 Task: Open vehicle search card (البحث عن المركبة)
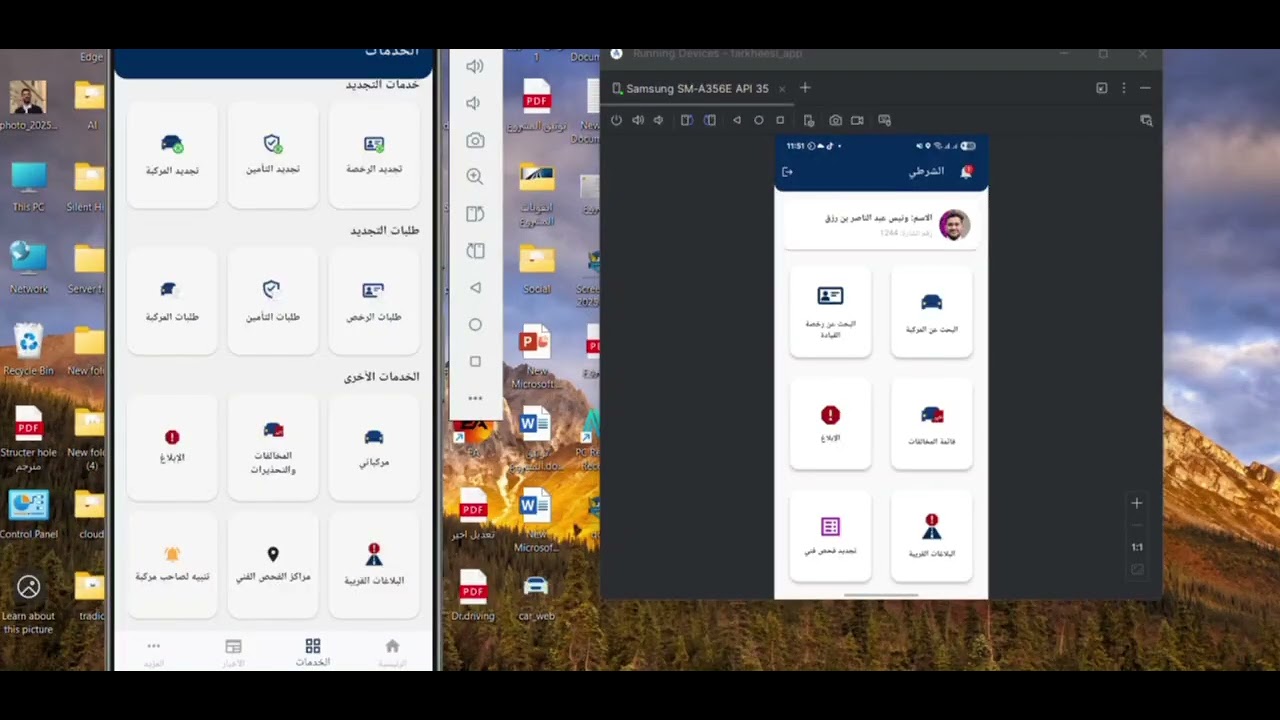931,311
